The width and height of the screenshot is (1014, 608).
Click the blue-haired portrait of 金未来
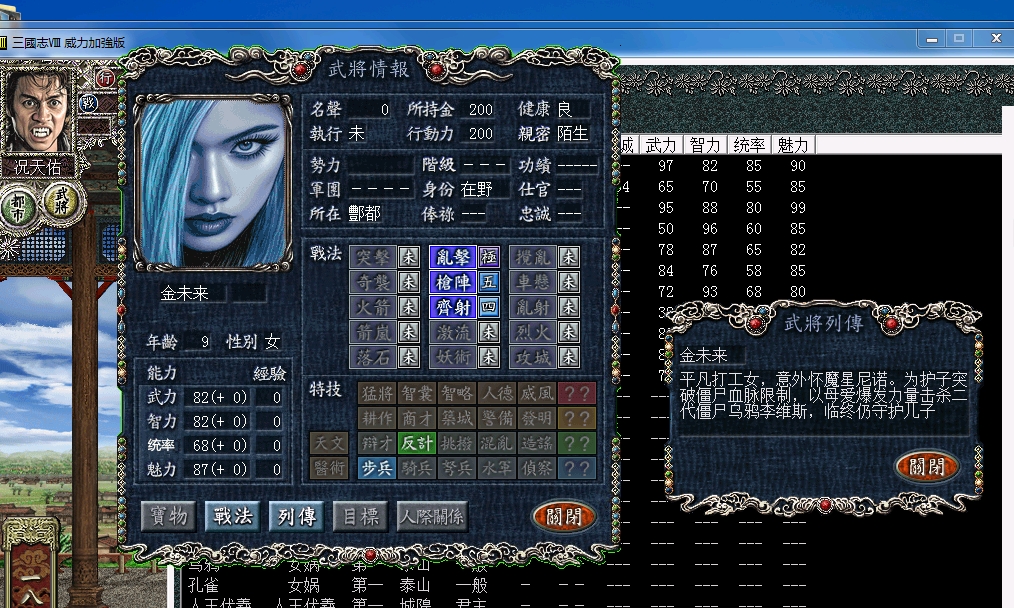(212, 183)
